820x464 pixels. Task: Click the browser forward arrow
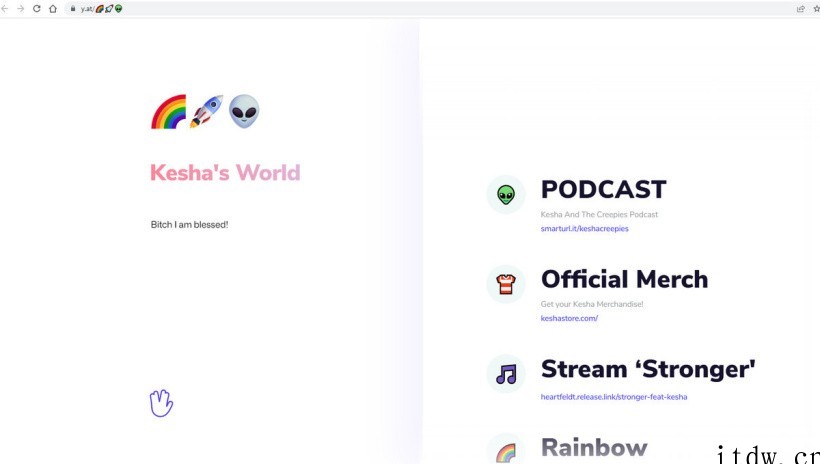[x=20, y=9]
